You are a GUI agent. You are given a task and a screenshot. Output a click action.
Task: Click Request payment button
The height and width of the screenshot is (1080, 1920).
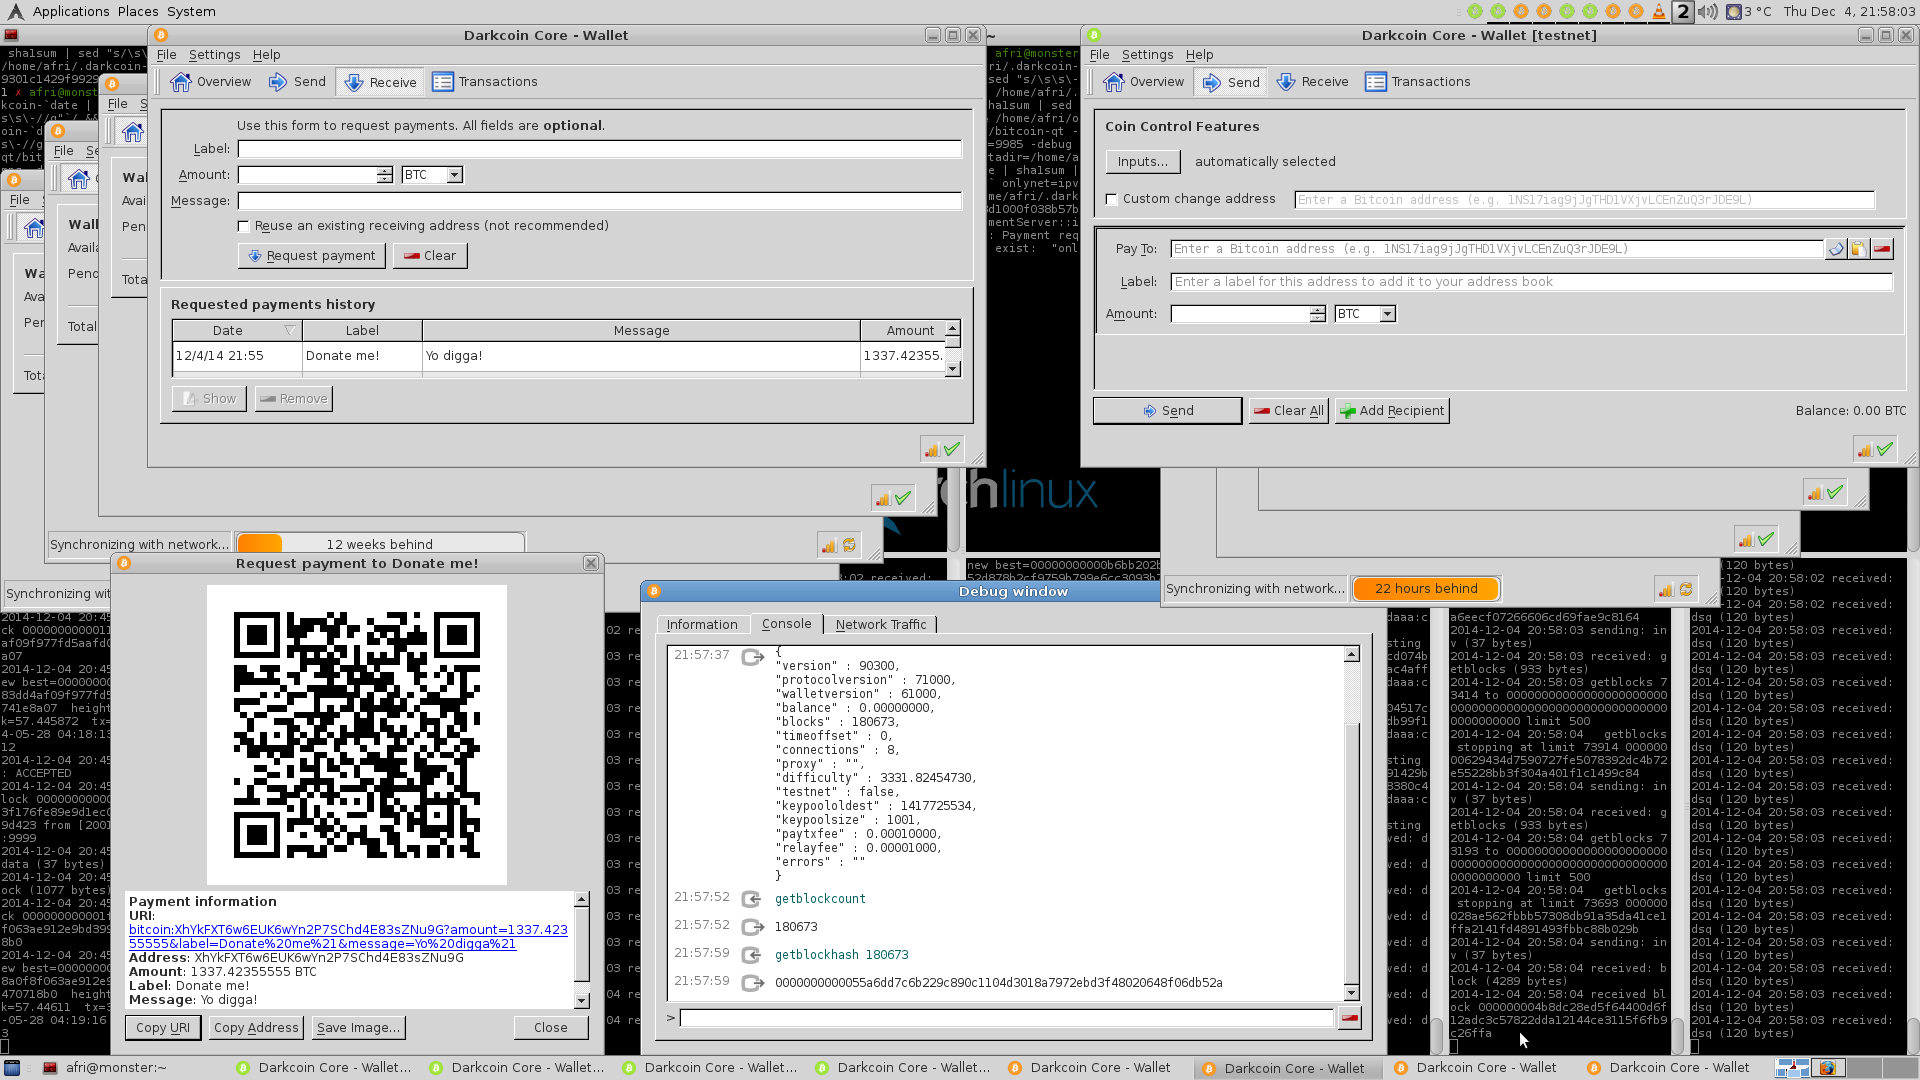click(312, 256)
